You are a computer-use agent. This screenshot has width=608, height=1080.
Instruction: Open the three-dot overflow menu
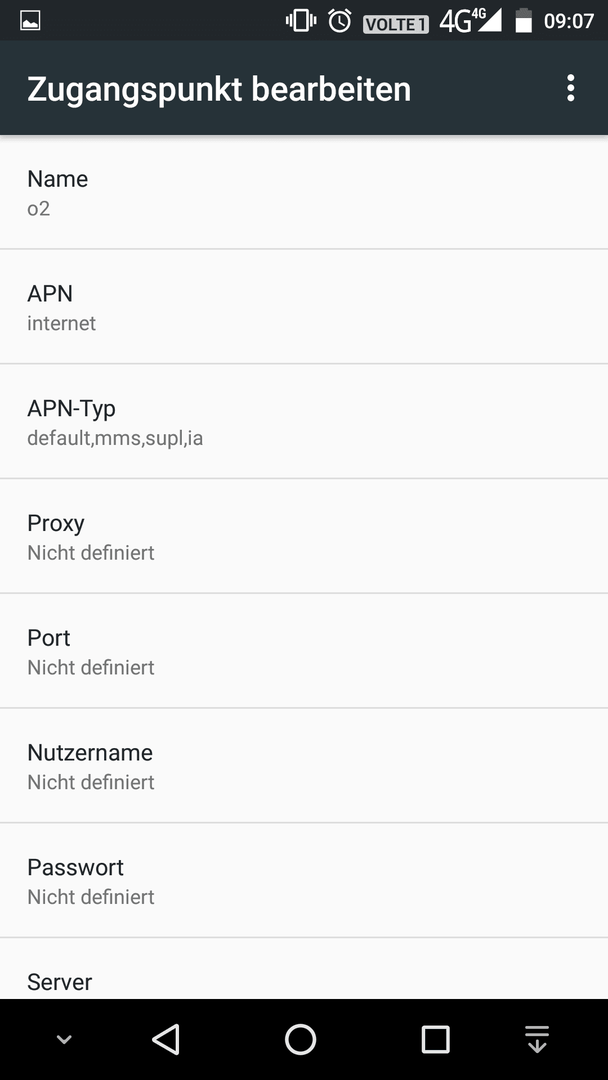(570, 89)
